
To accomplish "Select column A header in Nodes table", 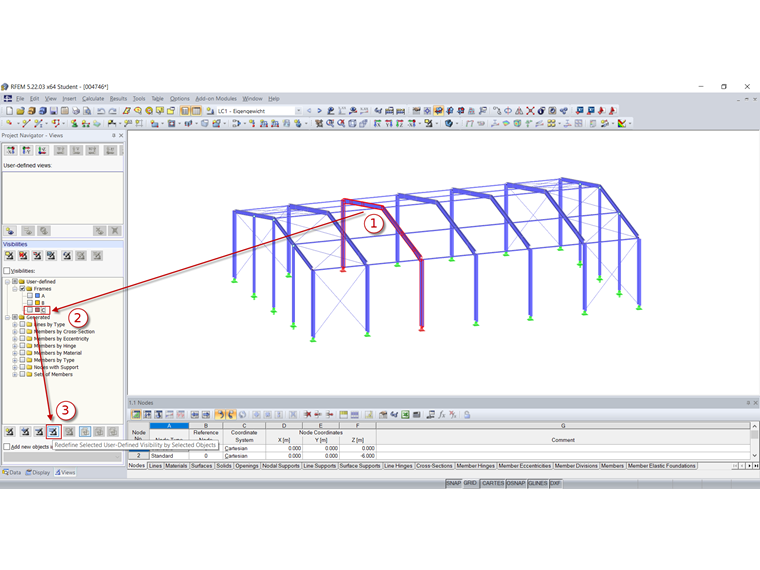I will (x=169, y=426).
